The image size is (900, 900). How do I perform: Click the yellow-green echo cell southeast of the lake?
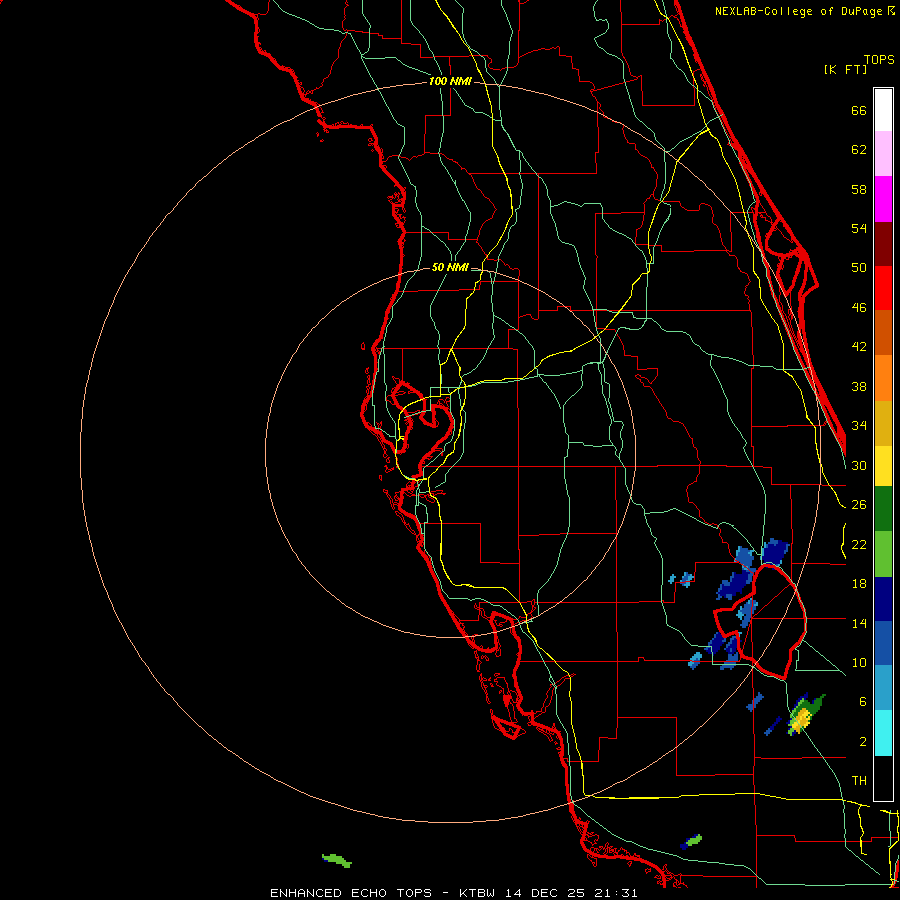coord(805,715)
